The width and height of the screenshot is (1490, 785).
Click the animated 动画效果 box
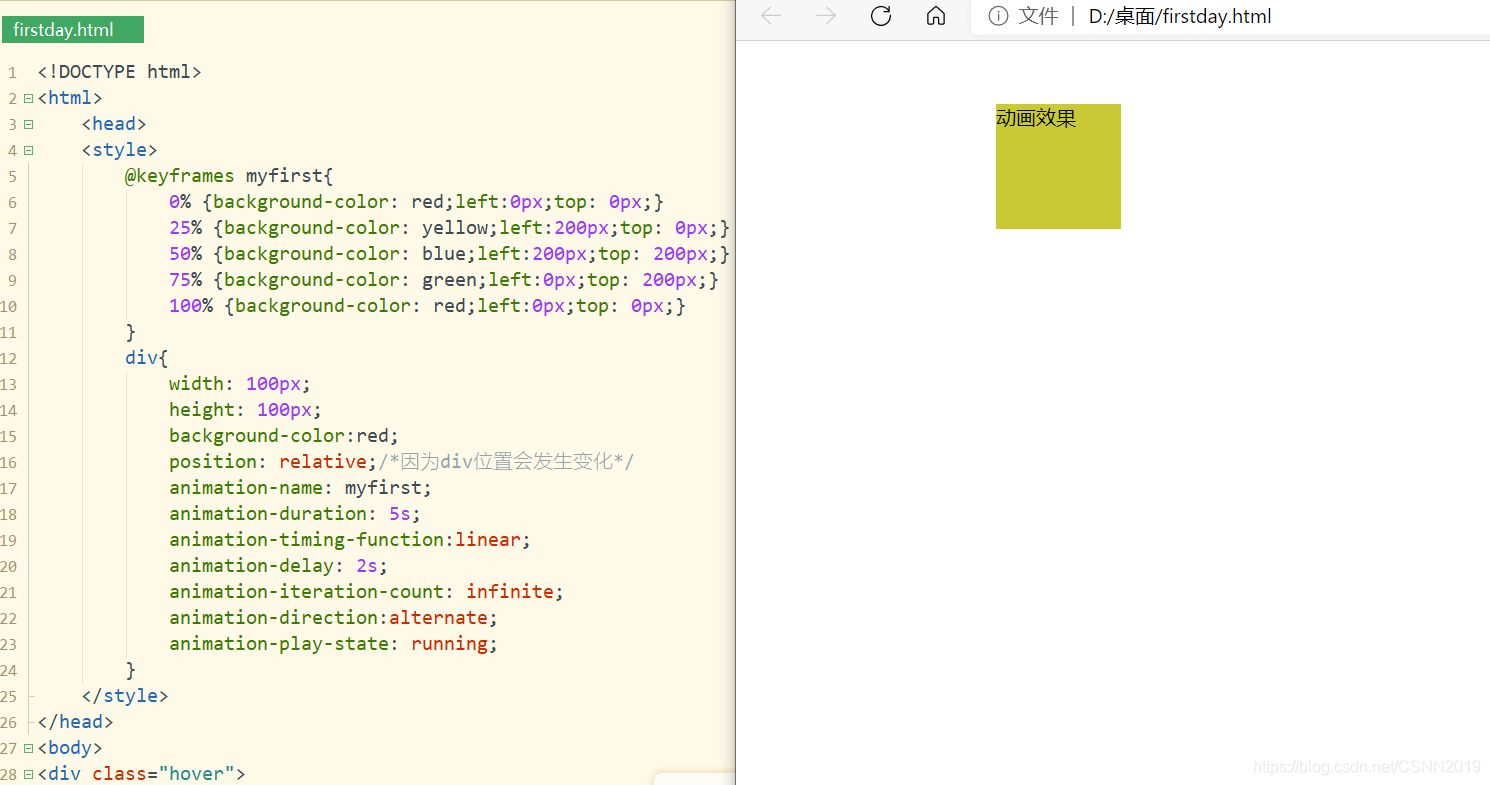(1058, 166)
